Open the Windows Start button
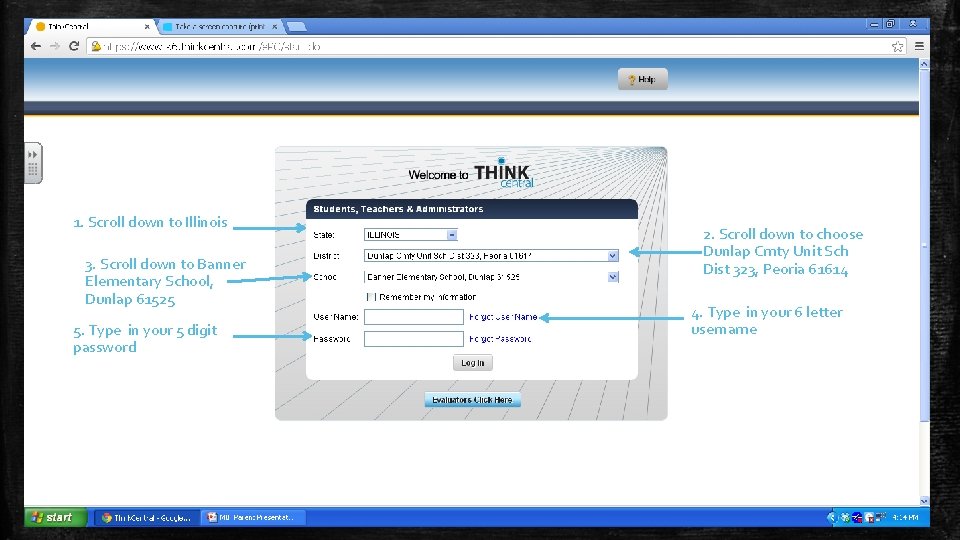 pos(55,517)
